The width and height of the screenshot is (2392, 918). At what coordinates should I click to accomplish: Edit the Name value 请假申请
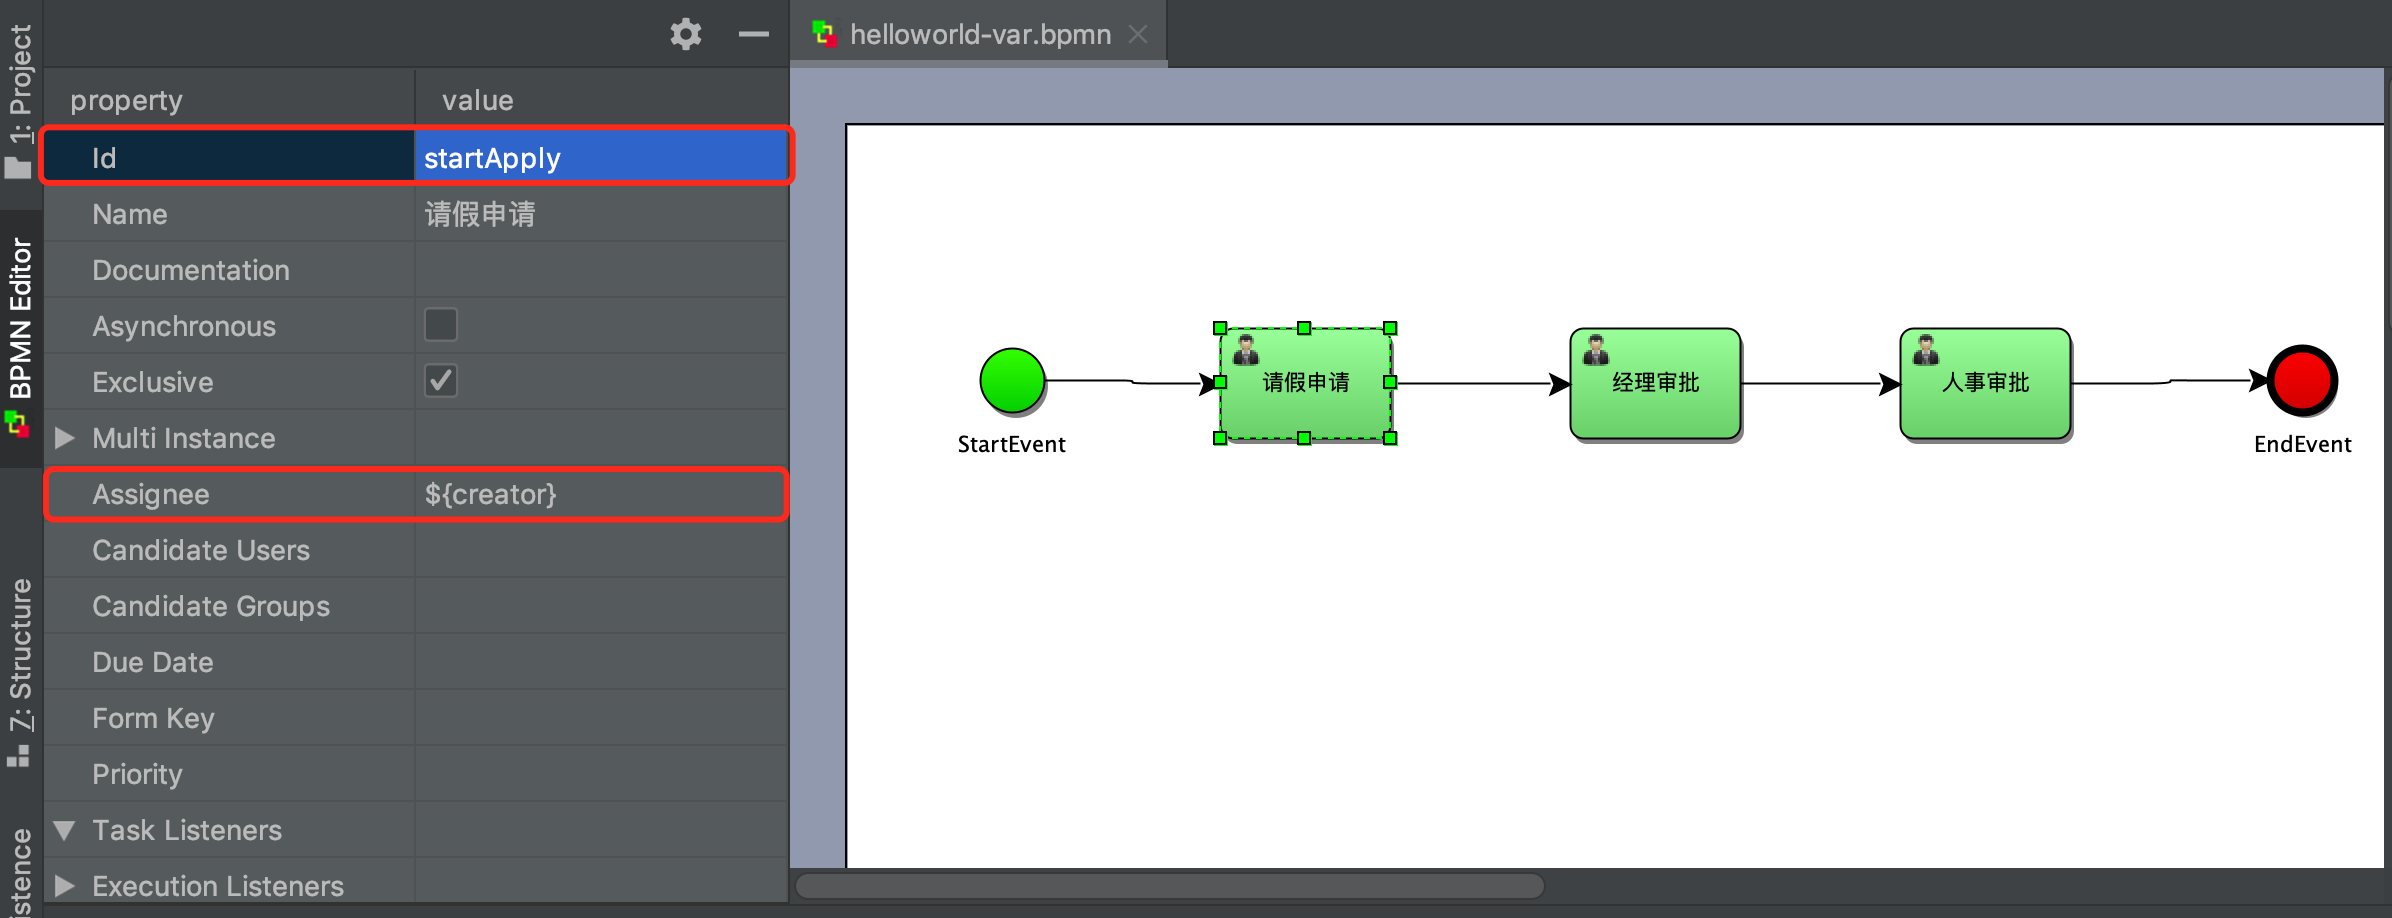pos(602,214)
